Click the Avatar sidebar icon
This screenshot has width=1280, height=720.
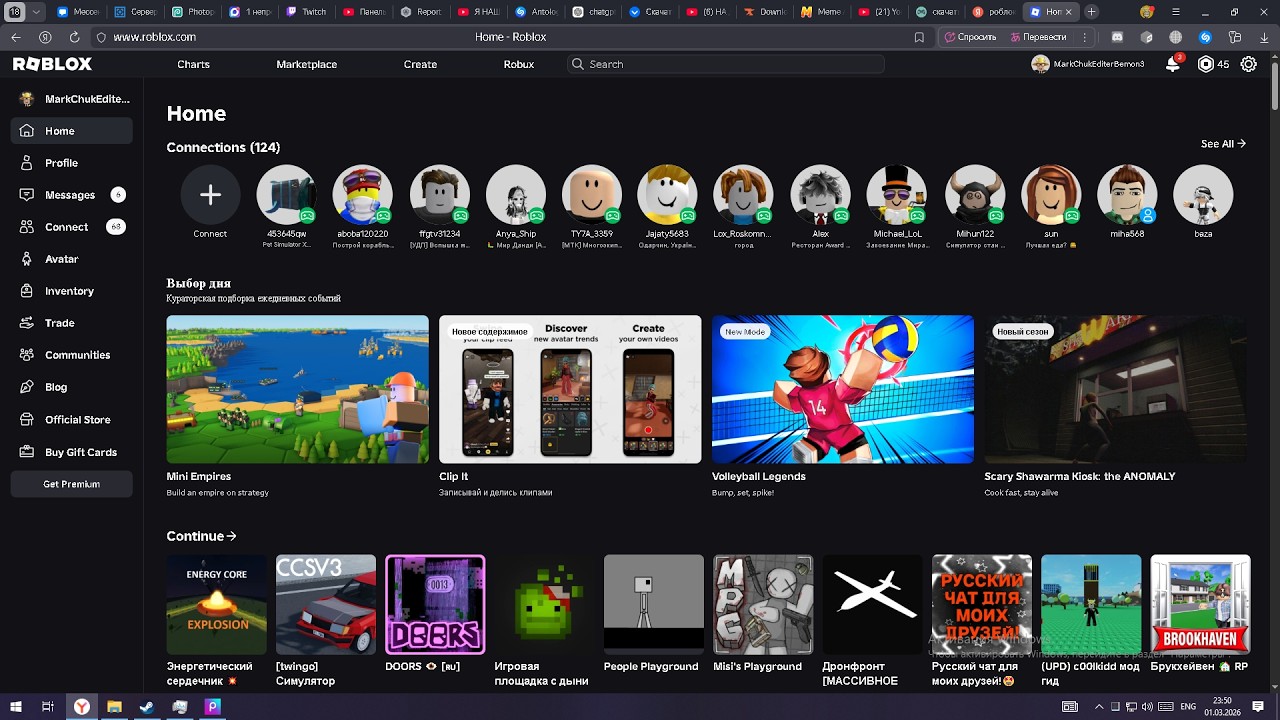(x=27, y=259)
